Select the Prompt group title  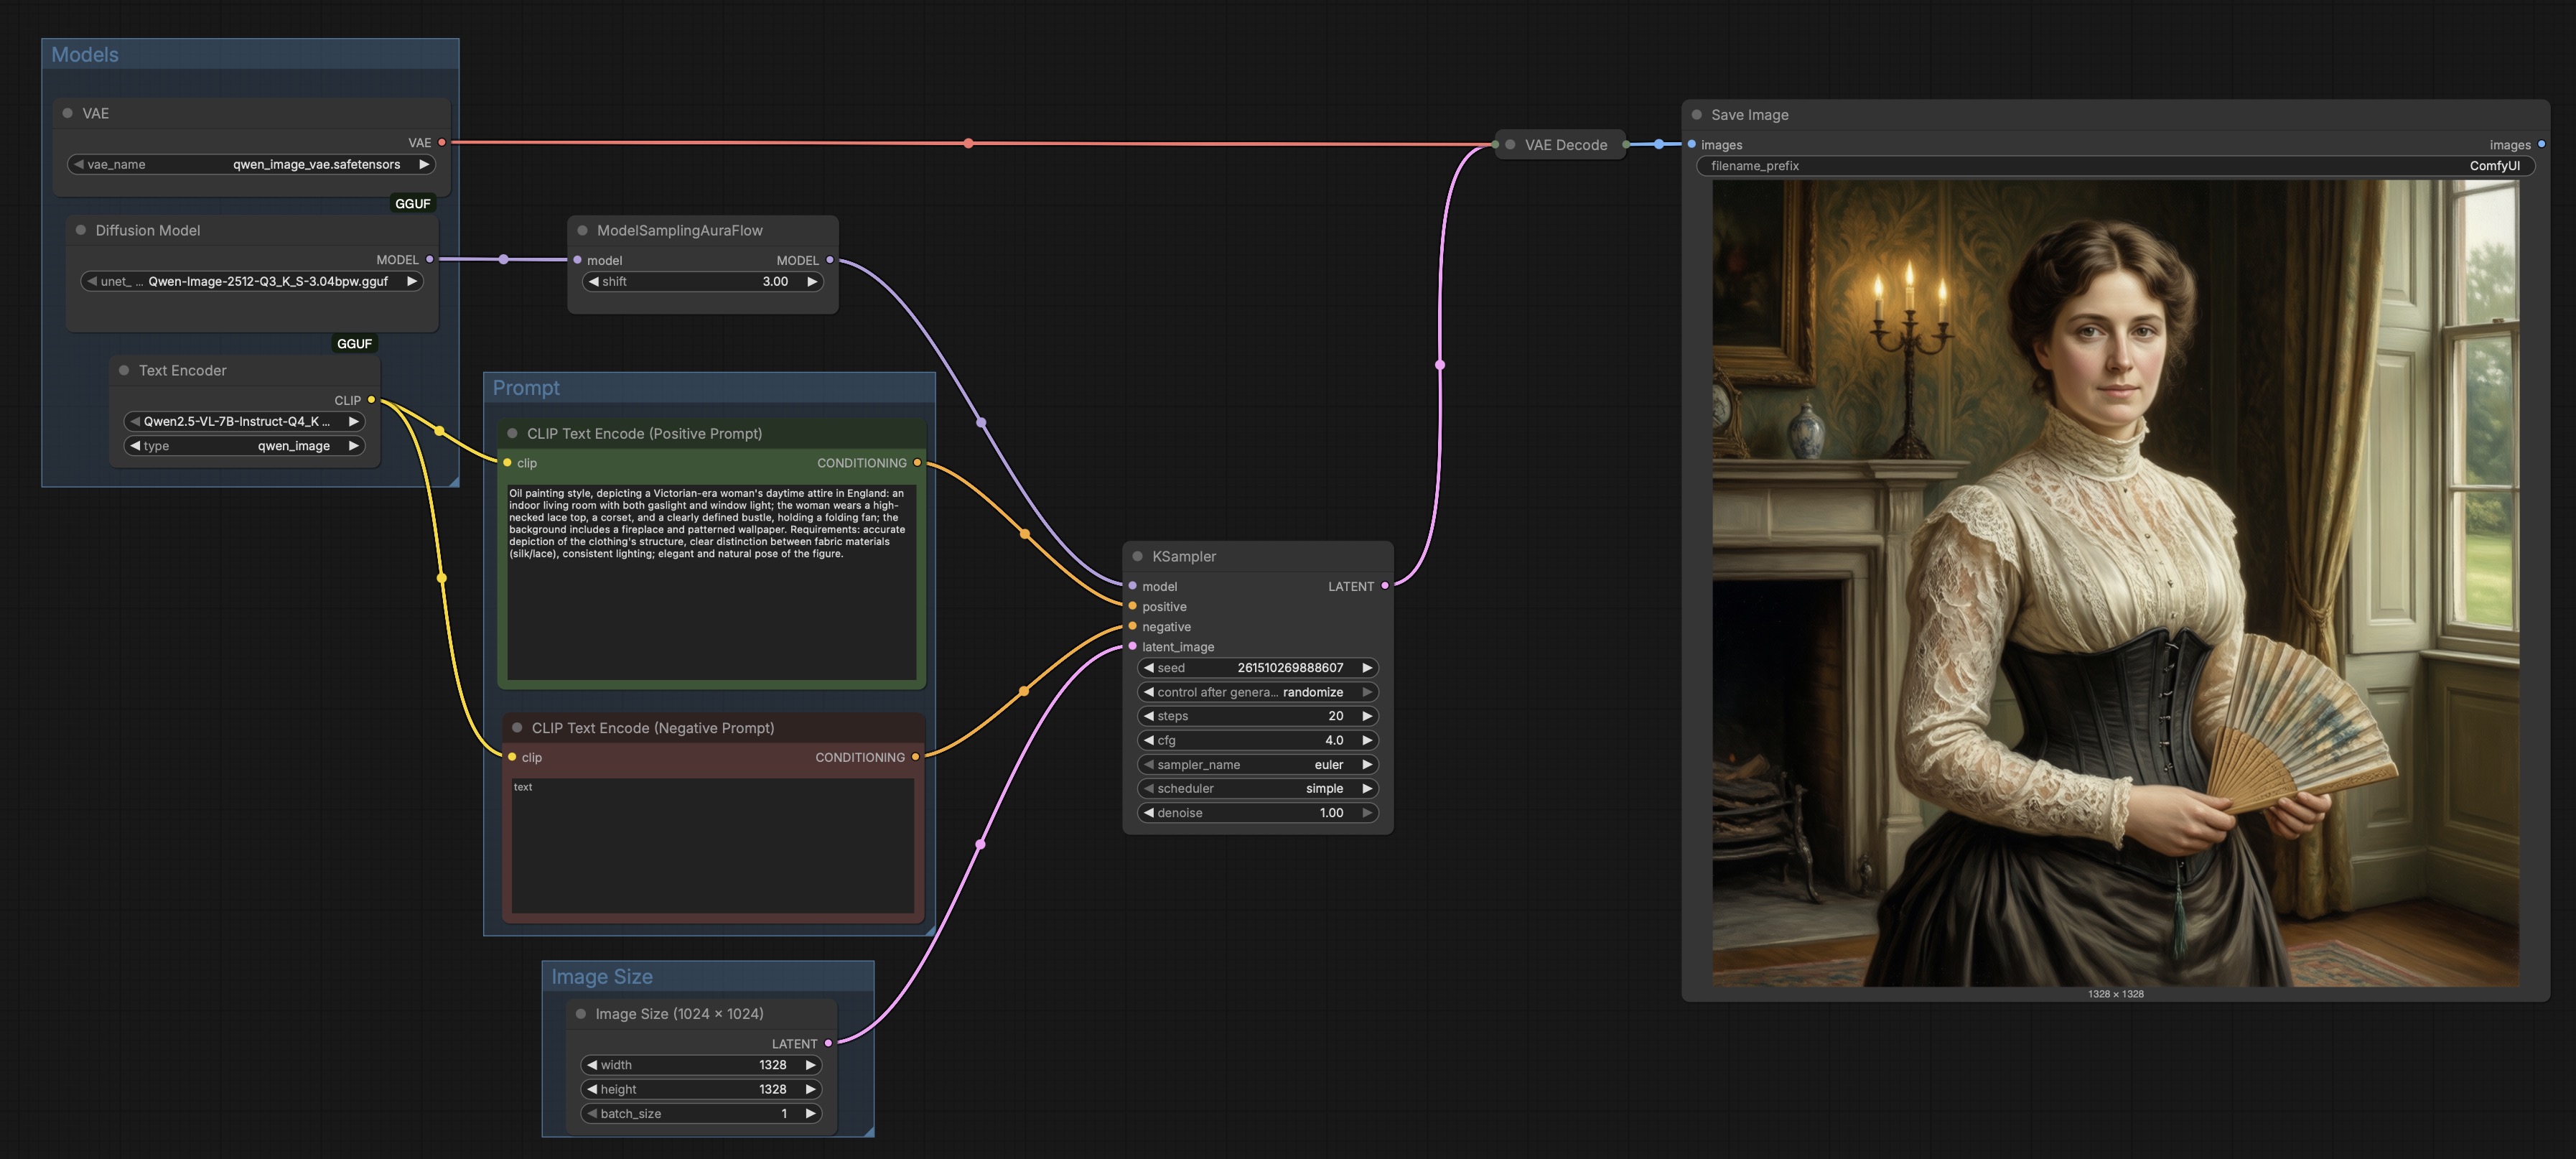click(526, 388)
